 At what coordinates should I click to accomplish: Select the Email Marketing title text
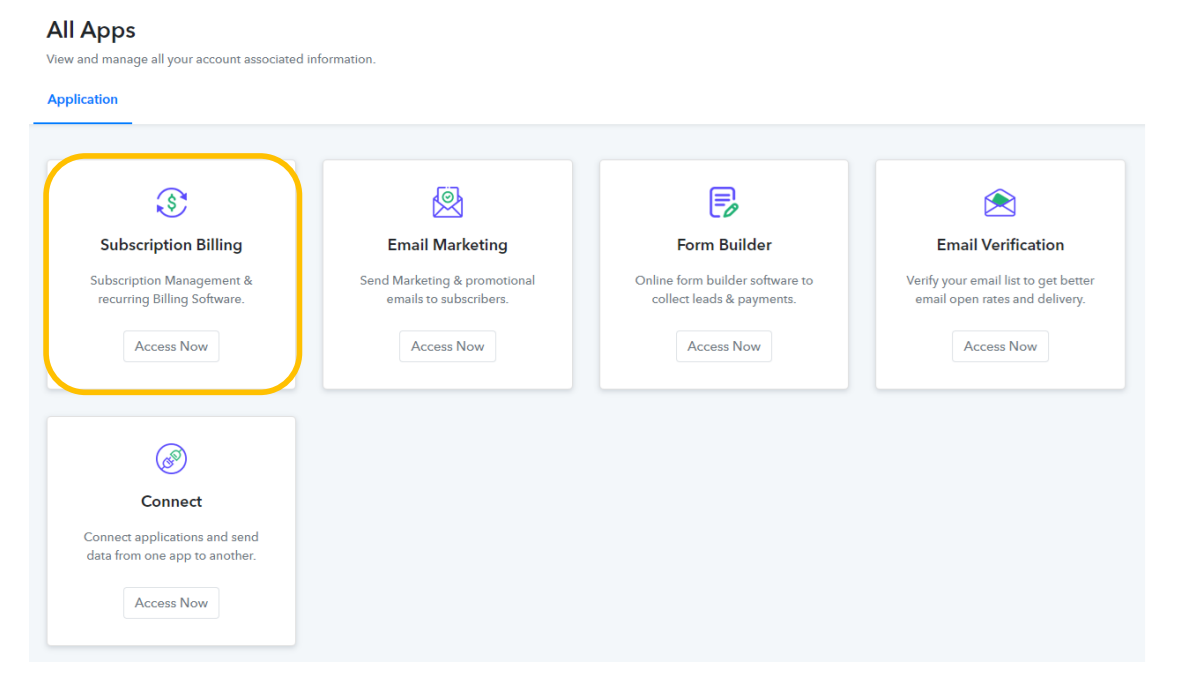(447, 245)
